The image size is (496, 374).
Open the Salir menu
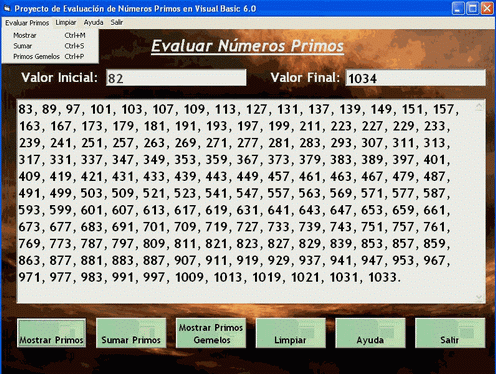click(117, 22)
